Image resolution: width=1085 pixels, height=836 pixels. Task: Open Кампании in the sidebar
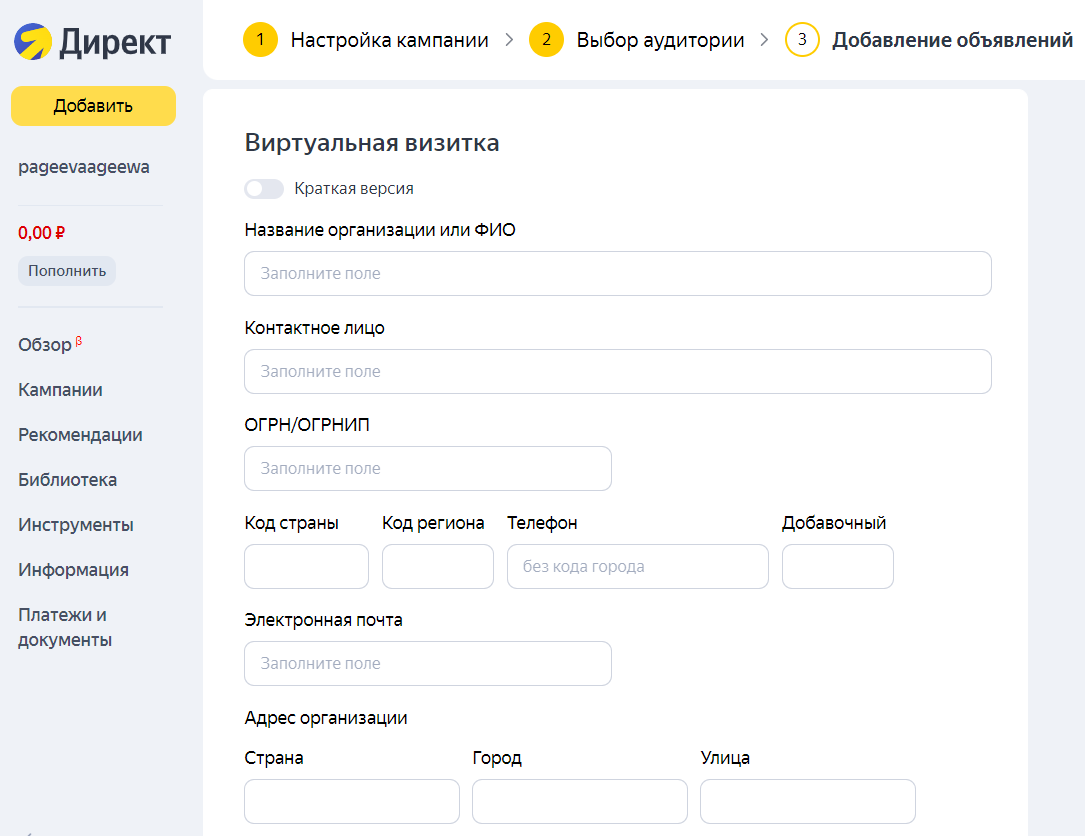coord(60,390)
